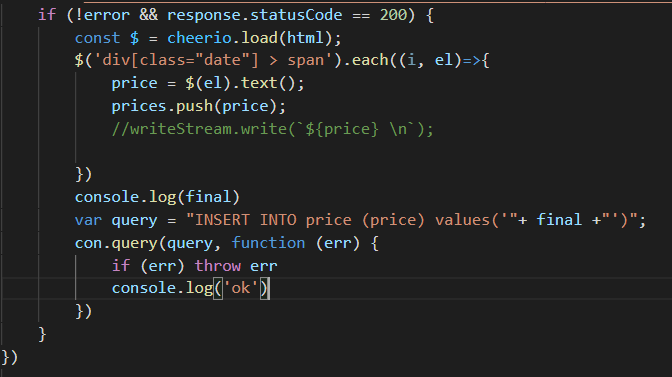Click the '200' status code number

click(x=393, y=15)
